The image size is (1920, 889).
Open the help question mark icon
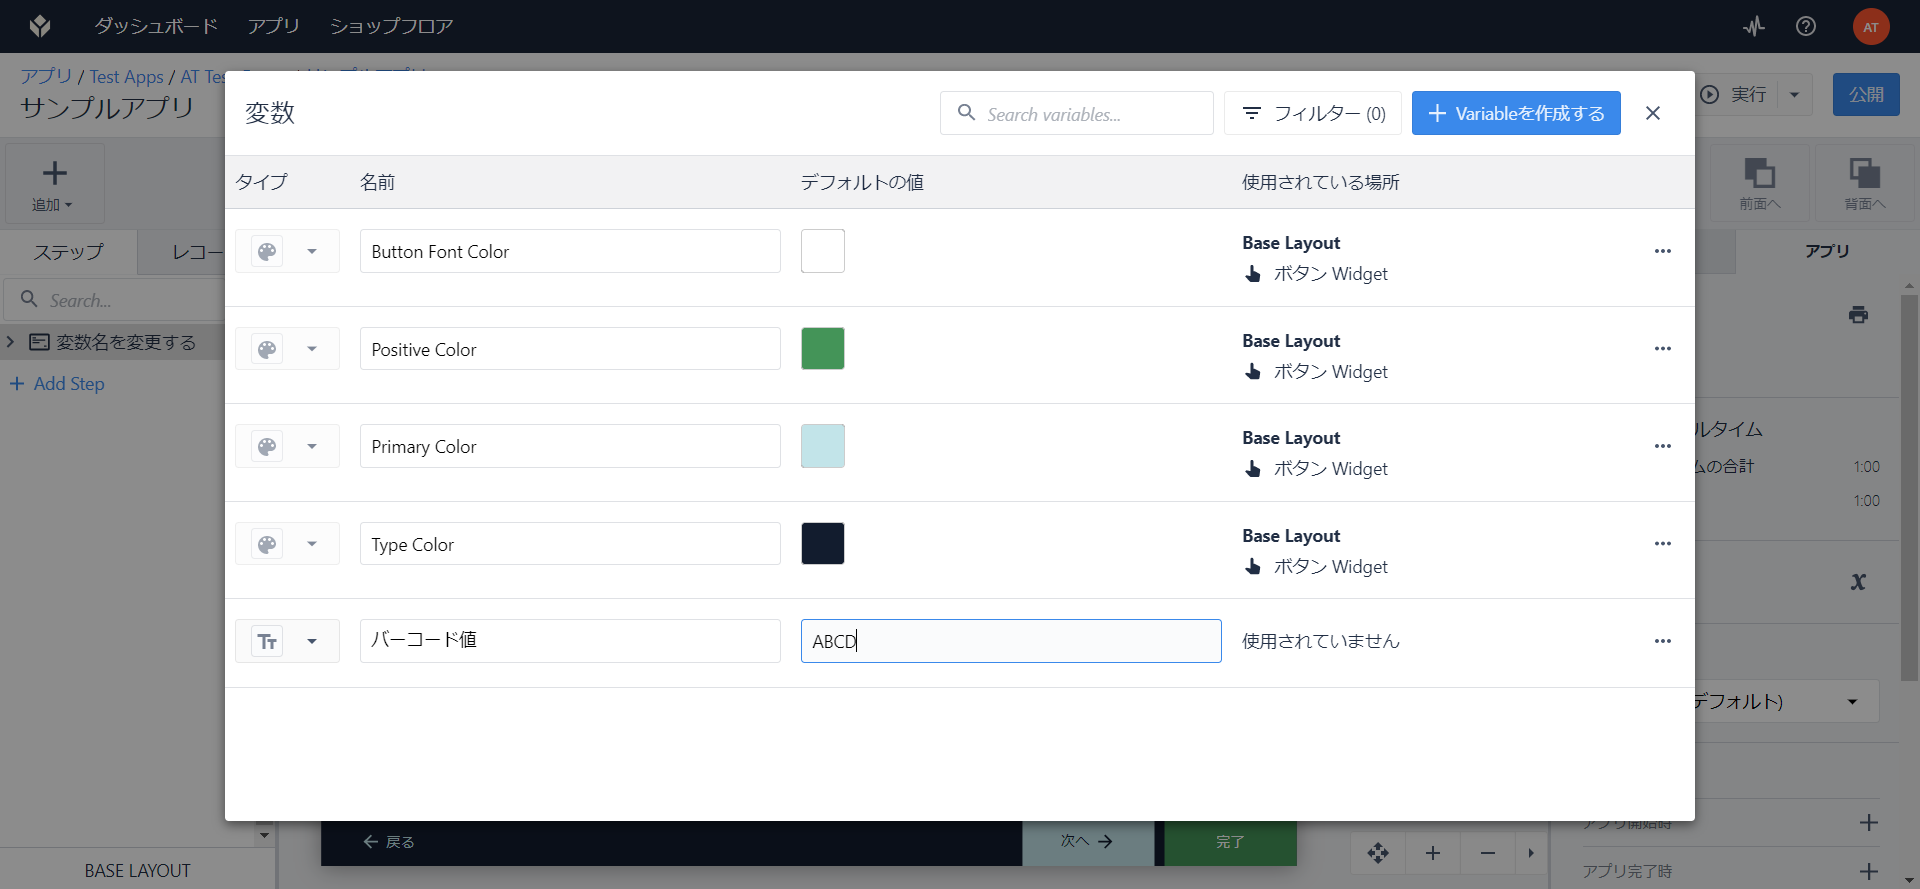pos(1806,27)
